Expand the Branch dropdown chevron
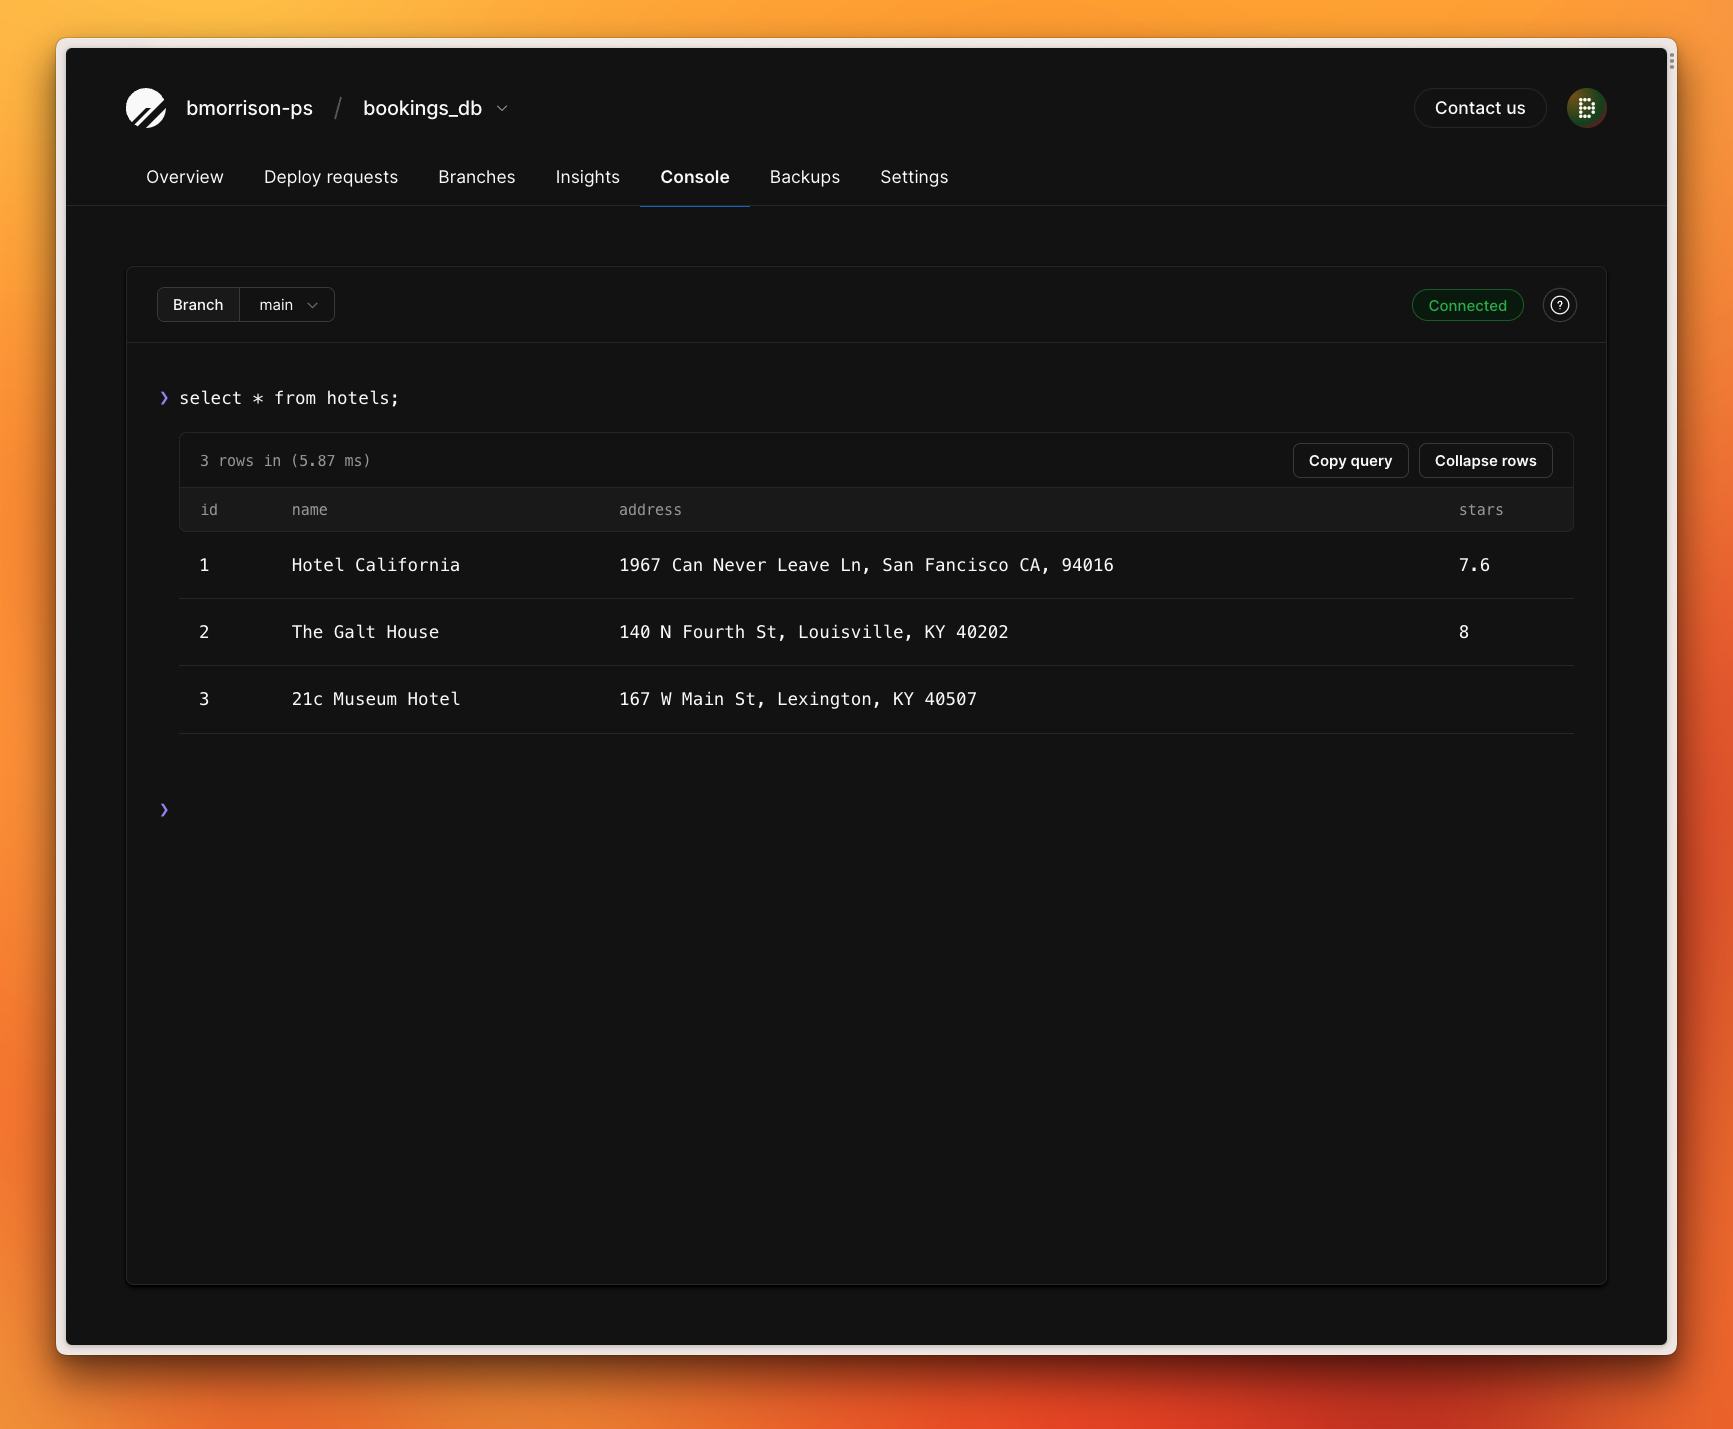This screenshot has height=1429, width=1733. (313, 305)
